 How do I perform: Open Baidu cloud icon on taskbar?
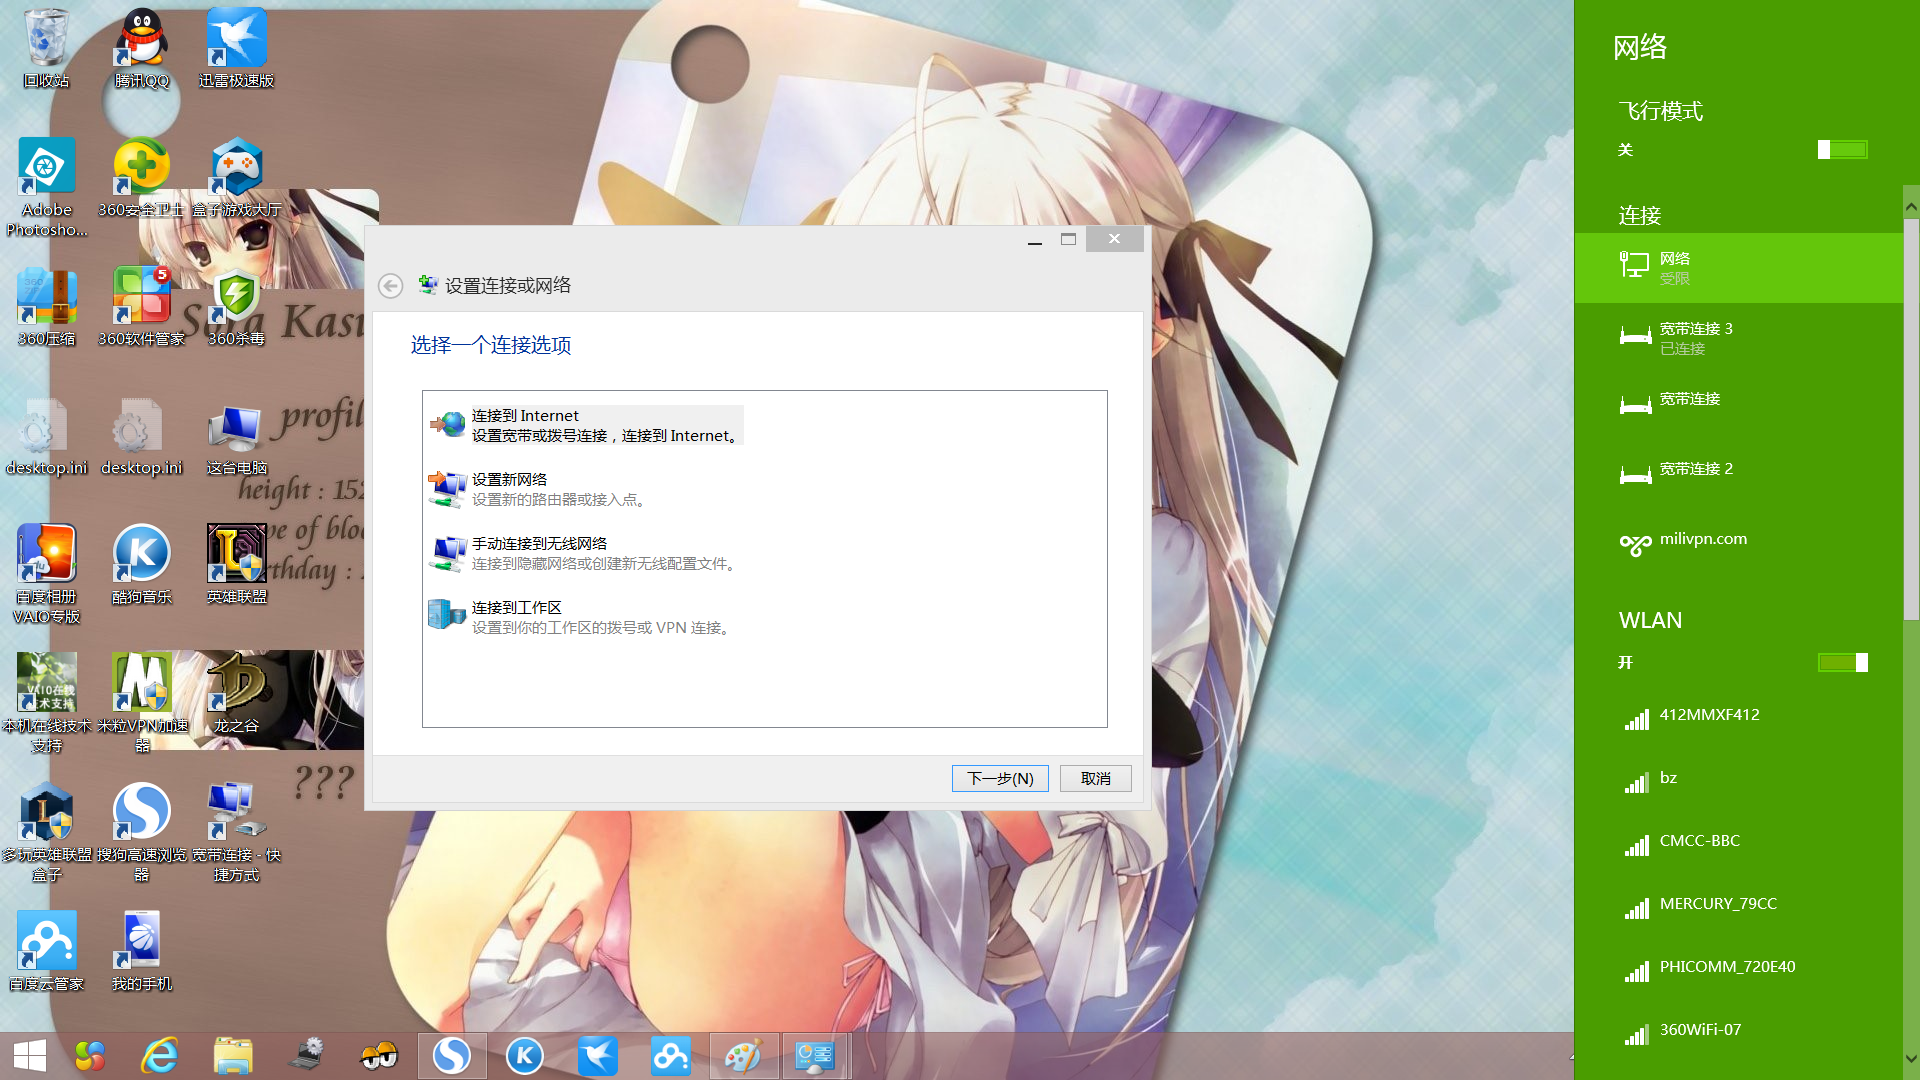(670, 1056)
